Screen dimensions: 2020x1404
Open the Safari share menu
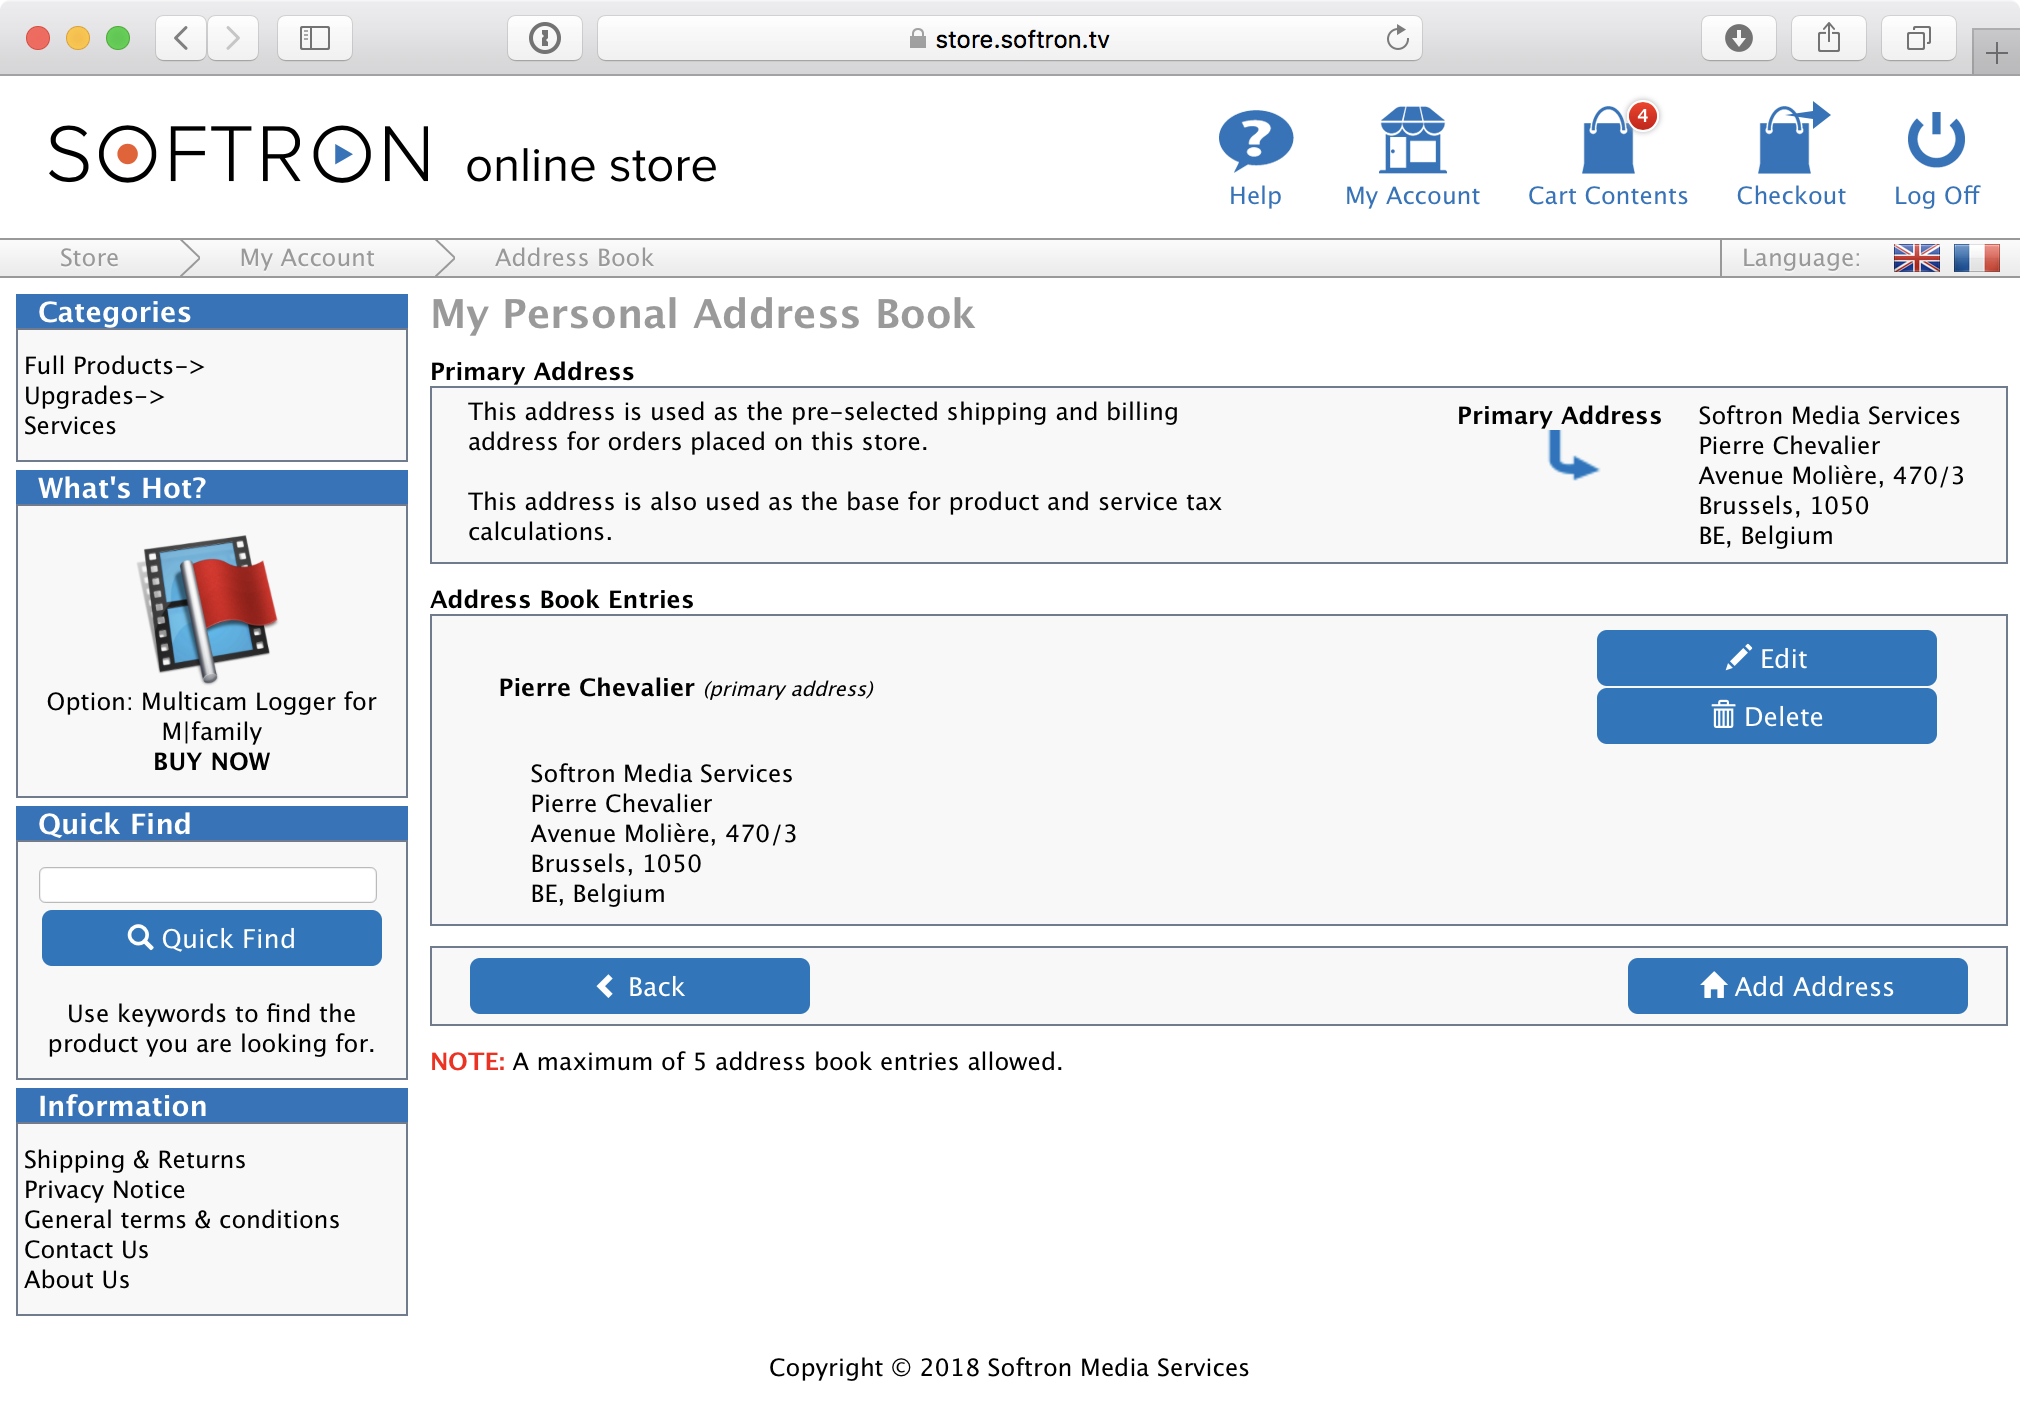[x=1829, y=38]
